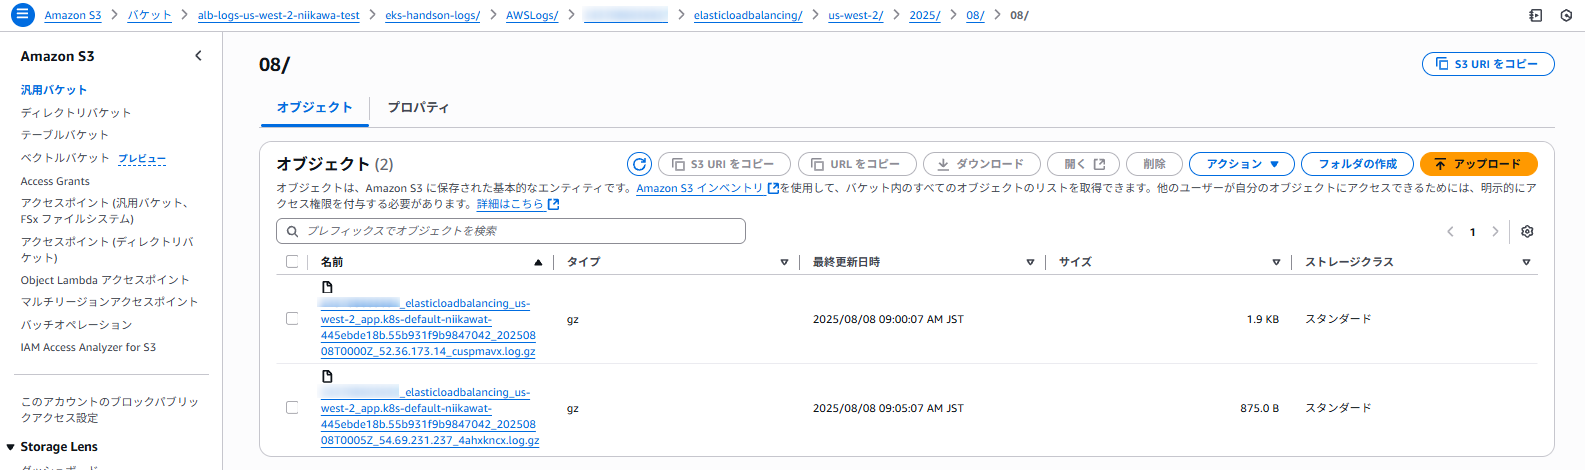Open Access Grants in sidebar

pos(55,181)
